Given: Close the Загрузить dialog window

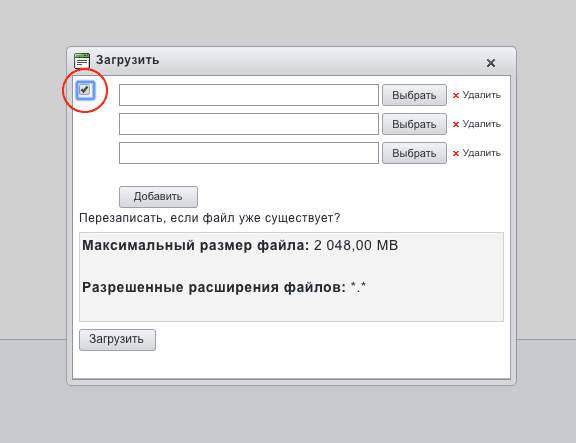Looking at the screenshot, I should [x=491, y=63].
